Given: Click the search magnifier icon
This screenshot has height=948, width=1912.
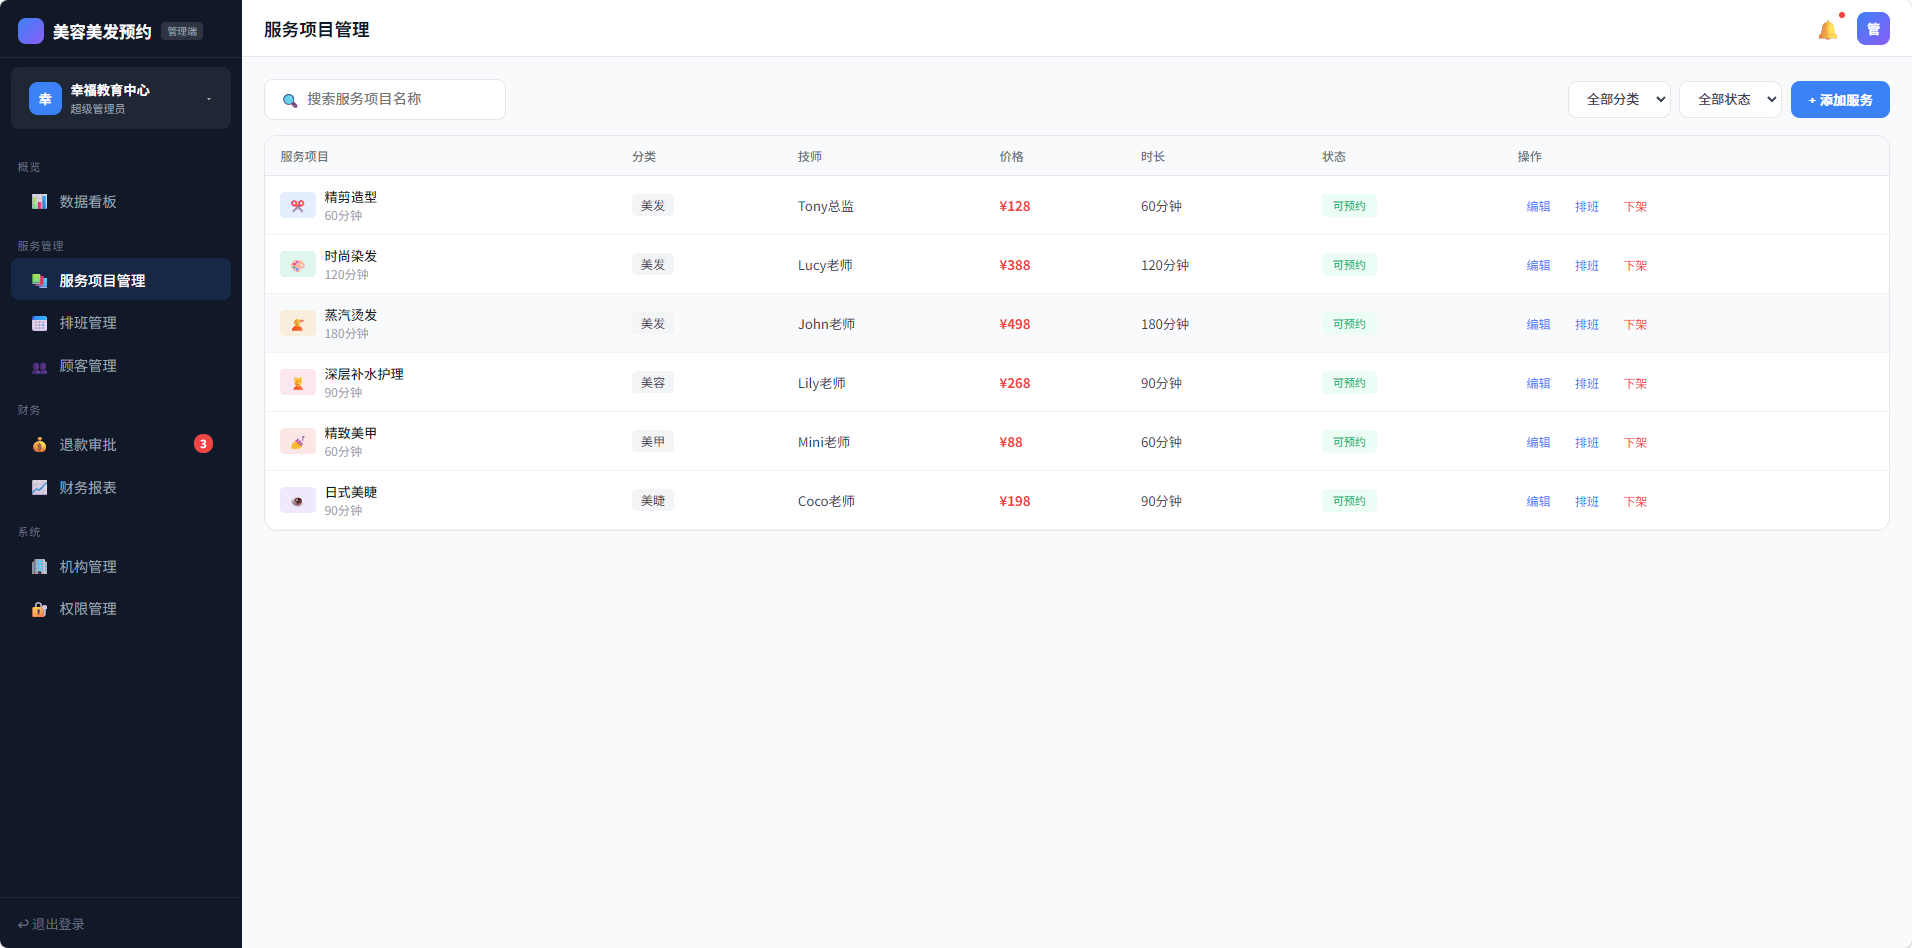Looking at the screenshot, I should tap(290, 100).
